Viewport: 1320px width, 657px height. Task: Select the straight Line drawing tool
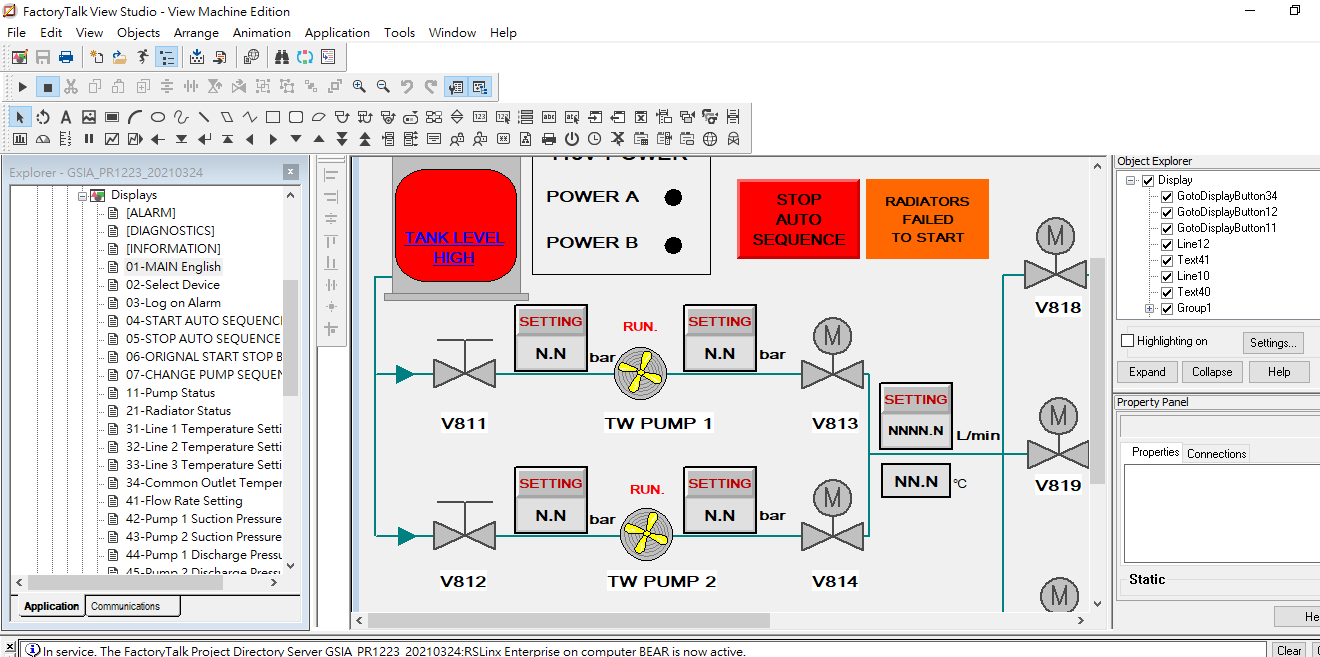click(x=204, y=117)
